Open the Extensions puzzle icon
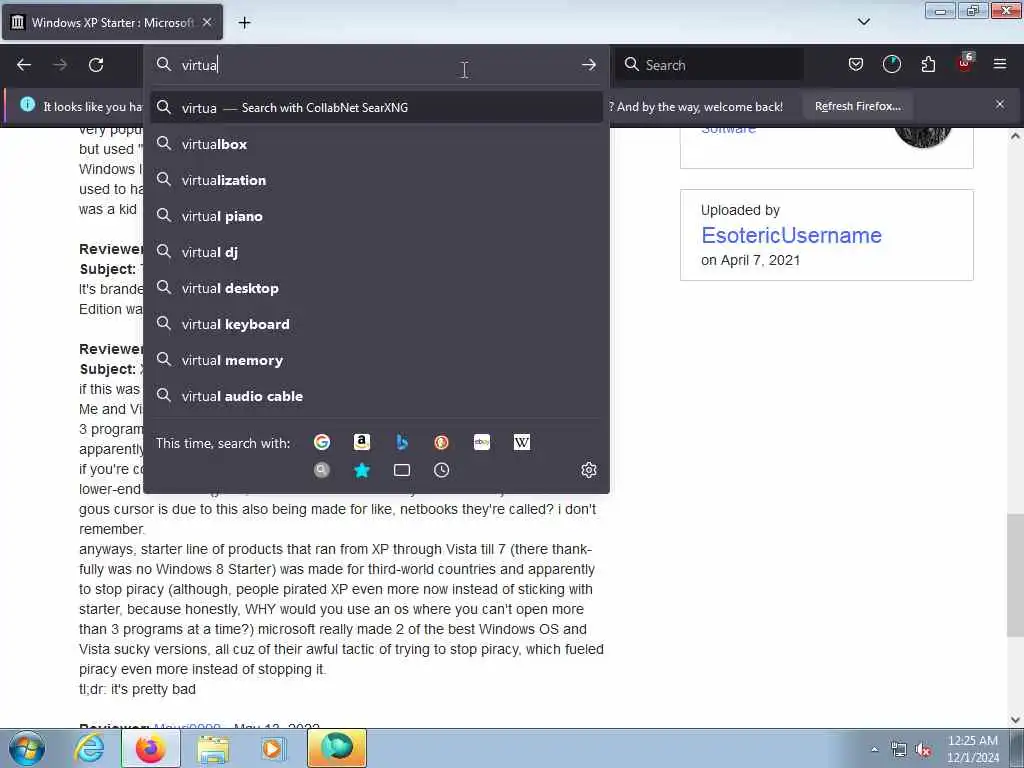Screen dimensions: 1024x768 pyautogui.click(x=928, y=64)
